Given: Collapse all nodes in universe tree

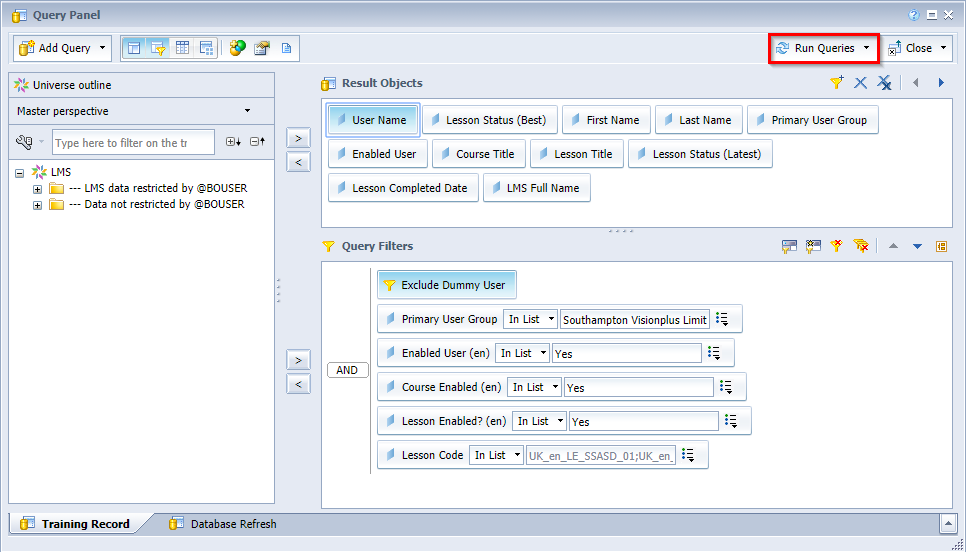Looking at the screenshot, I should pyautogui.click(x=257, y=142).
